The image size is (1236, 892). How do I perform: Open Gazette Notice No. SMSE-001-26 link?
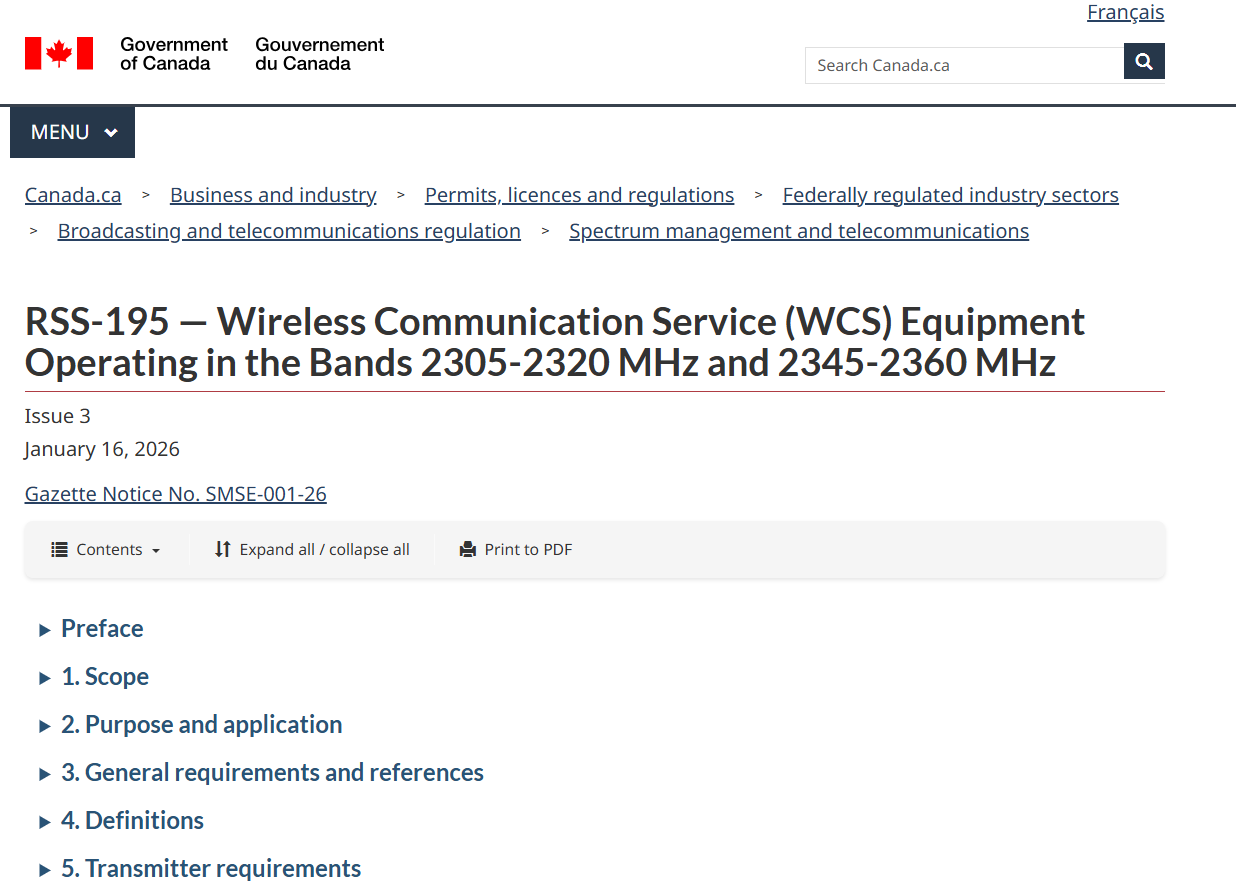[x=176, y=494]
